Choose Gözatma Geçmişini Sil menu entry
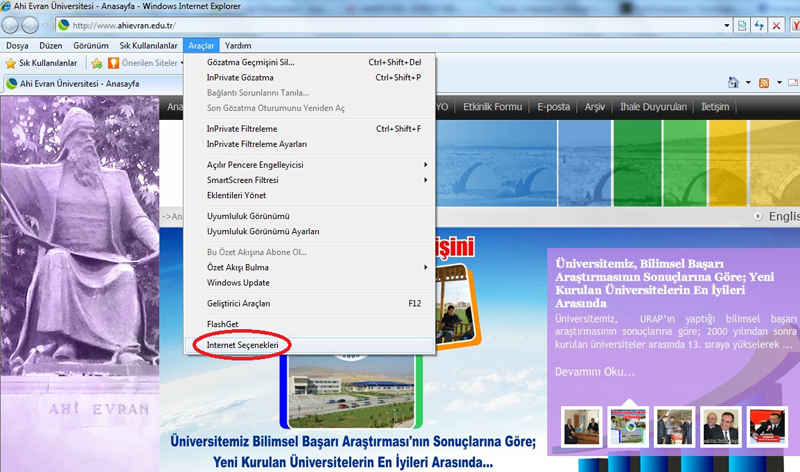This screenshot has height=472, width=800. [310, 62]
